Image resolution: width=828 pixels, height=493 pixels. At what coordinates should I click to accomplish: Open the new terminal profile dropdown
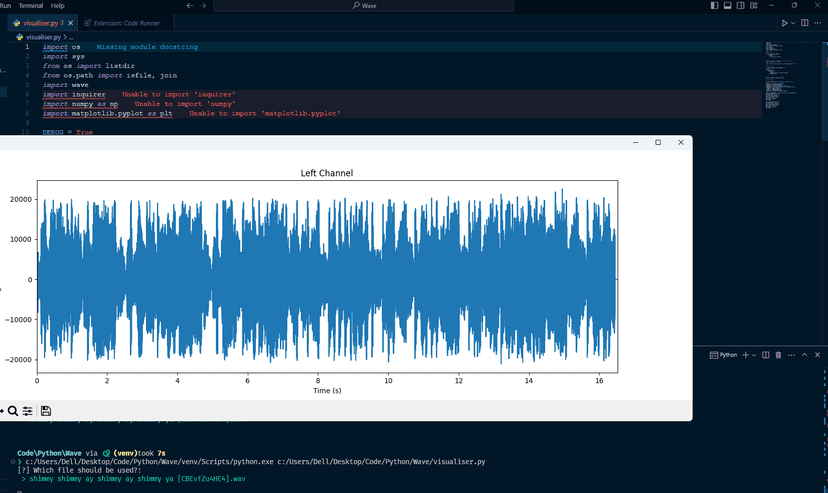[x=754, y=355]
